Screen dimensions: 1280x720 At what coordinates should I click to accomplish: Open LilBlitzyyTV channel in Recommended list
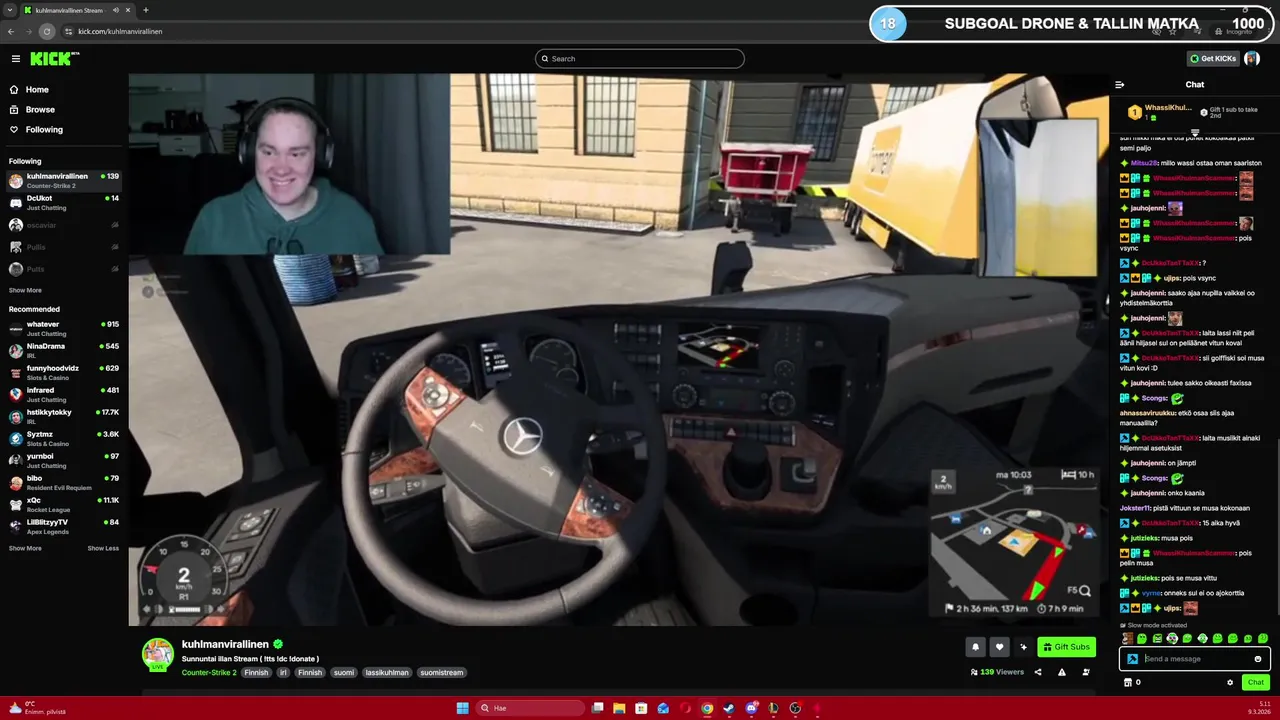[64, 526]
